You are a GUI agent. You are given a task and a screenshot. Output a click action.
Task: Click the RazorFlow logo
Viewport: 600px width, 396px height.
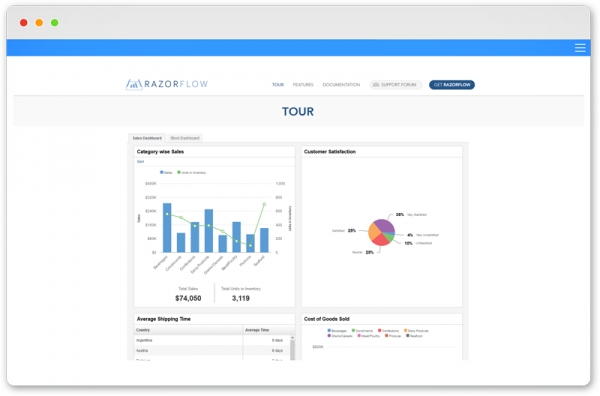(x=167, y=84)
